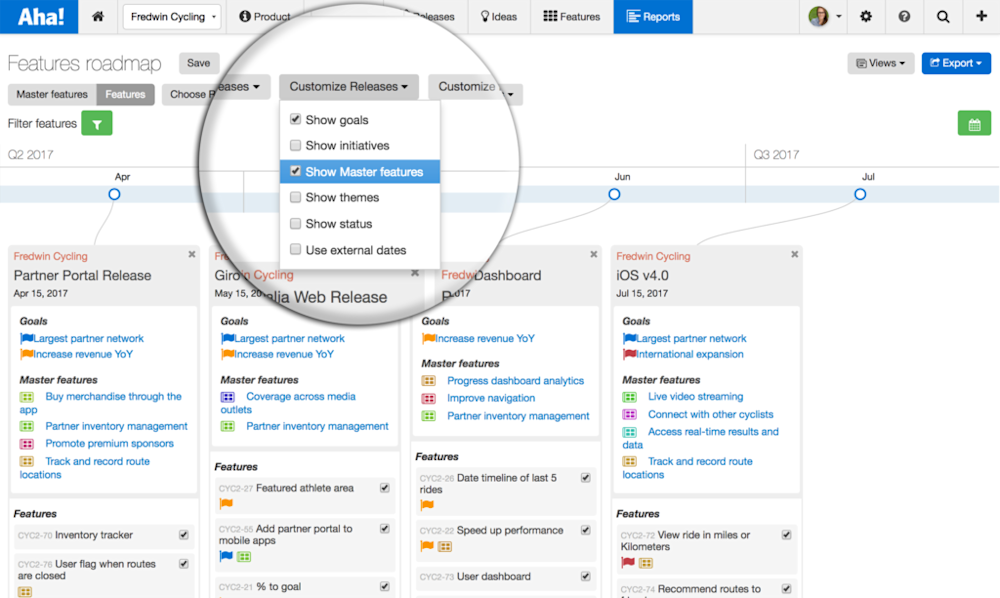This screenshot has height=598, width=1000.
Task: Expand the Fredwin Cycling product selector
Action: (x=170, y=17)
